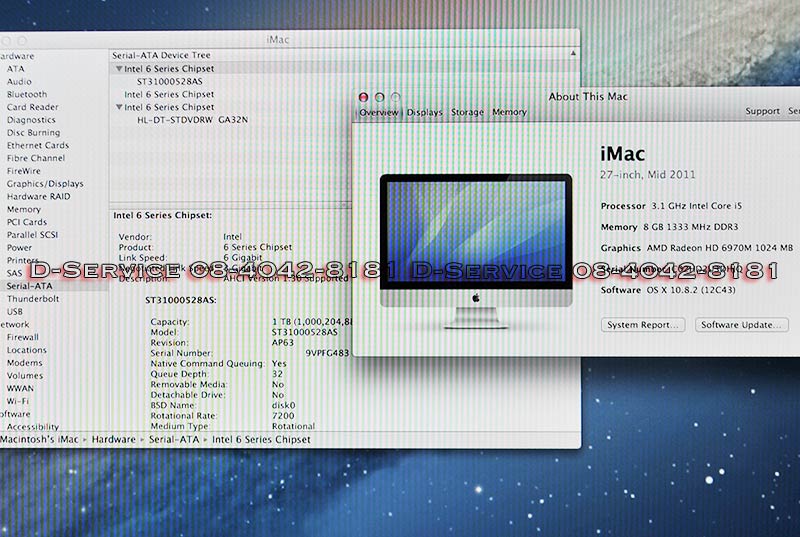The width and height of the screenshot is (800, 537).
Task: Select Parallel SCSI entry
Action: pos(32,235)
